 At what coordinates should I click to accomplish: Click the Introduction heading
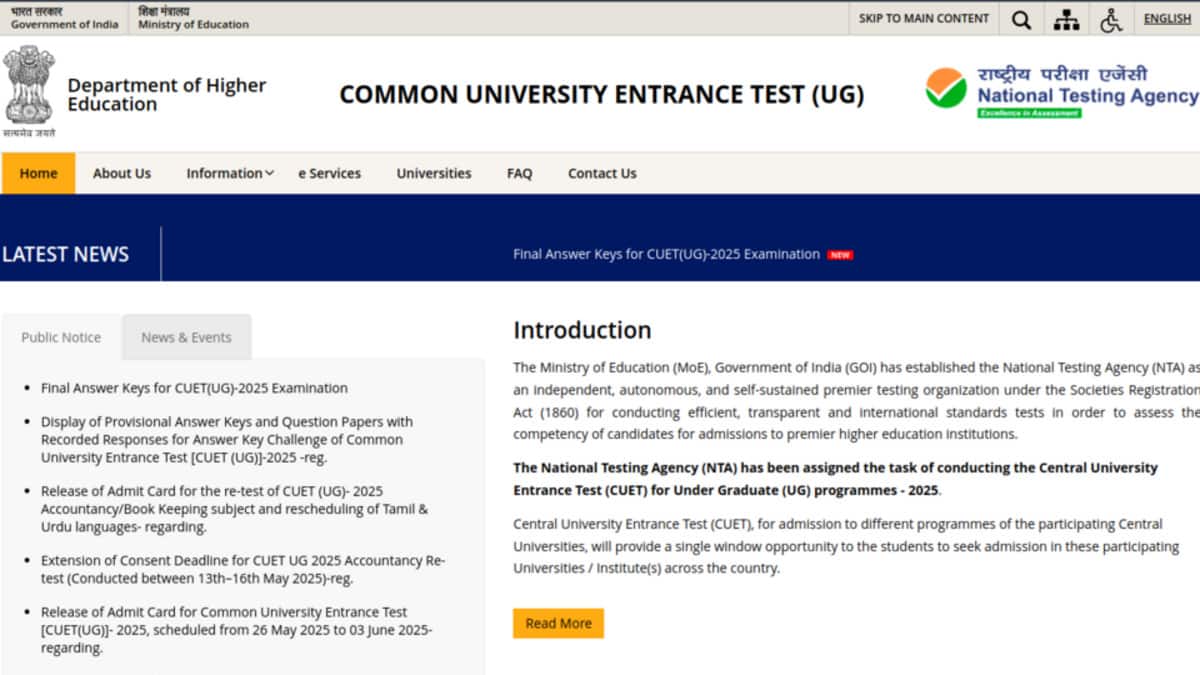coord(582,330)
